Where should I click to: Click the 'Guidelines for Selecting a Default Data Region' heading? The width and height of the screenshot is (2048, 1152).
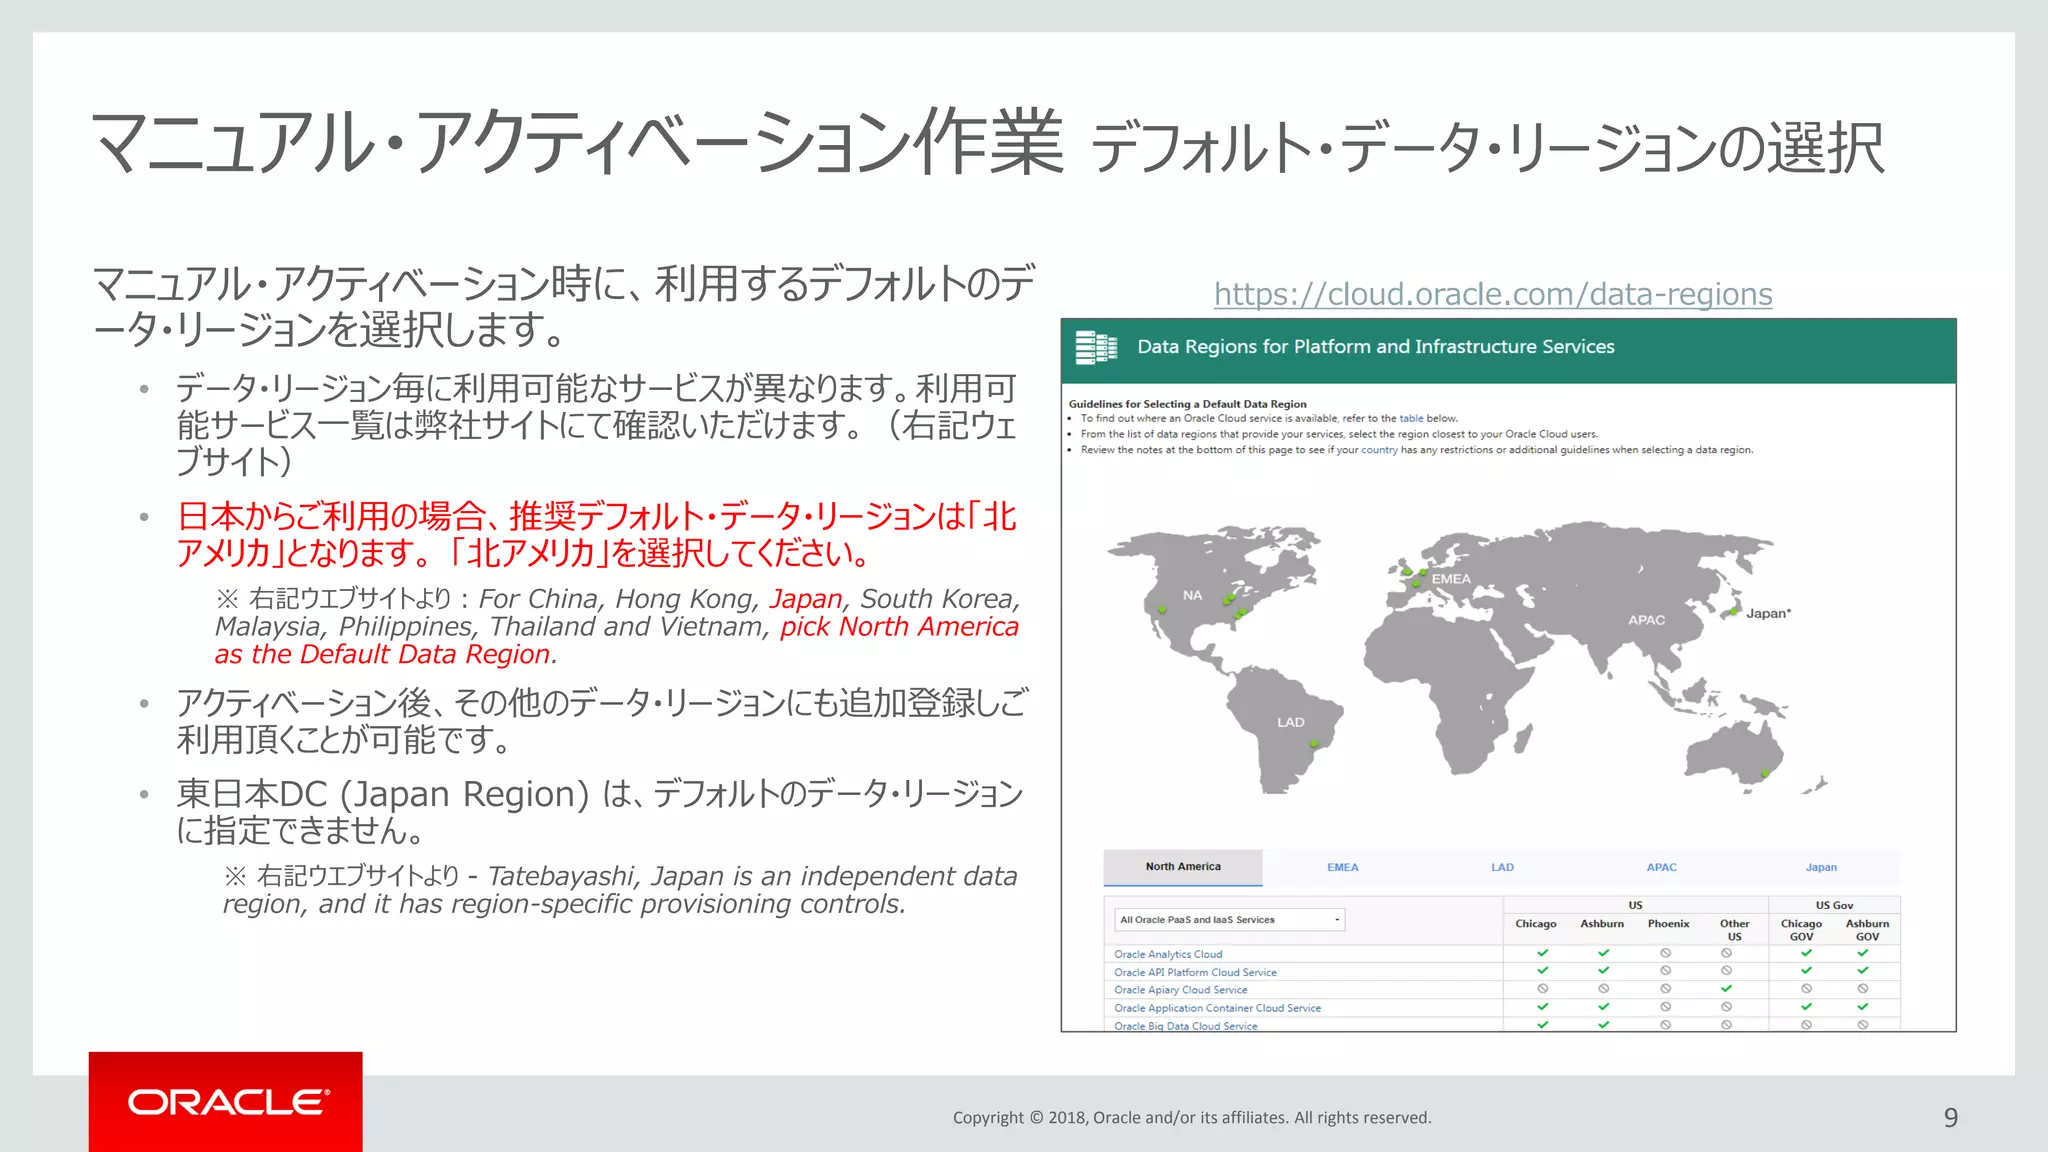[1187, 404]
